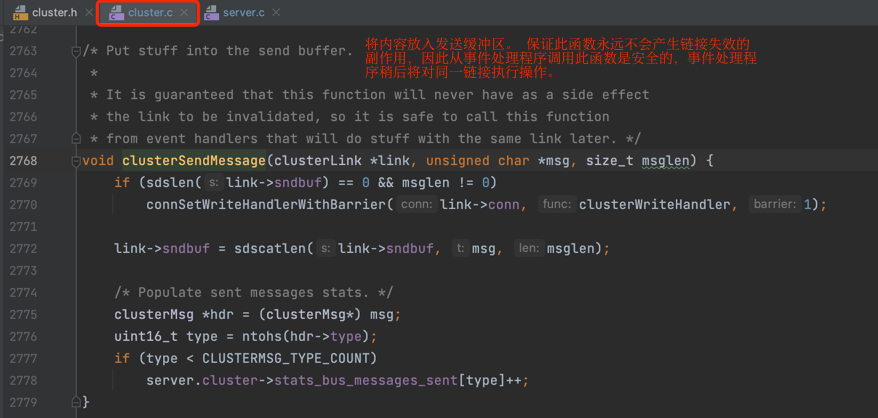Screen dimensions: 878x418
Task: Click the server.c file icon in the tab
Action: [x=211, y=12]
